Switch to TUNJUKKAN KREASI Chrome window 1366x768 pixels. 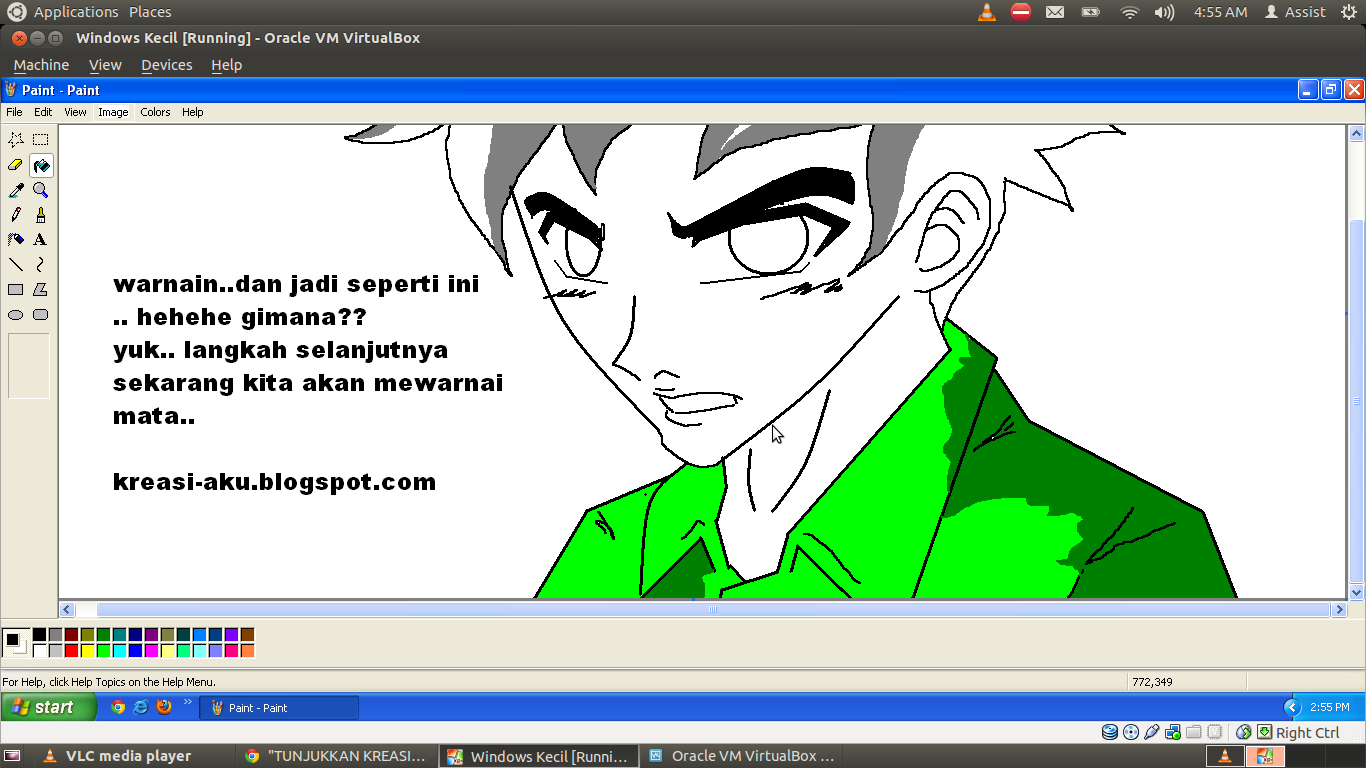click(x=338, y=756)
